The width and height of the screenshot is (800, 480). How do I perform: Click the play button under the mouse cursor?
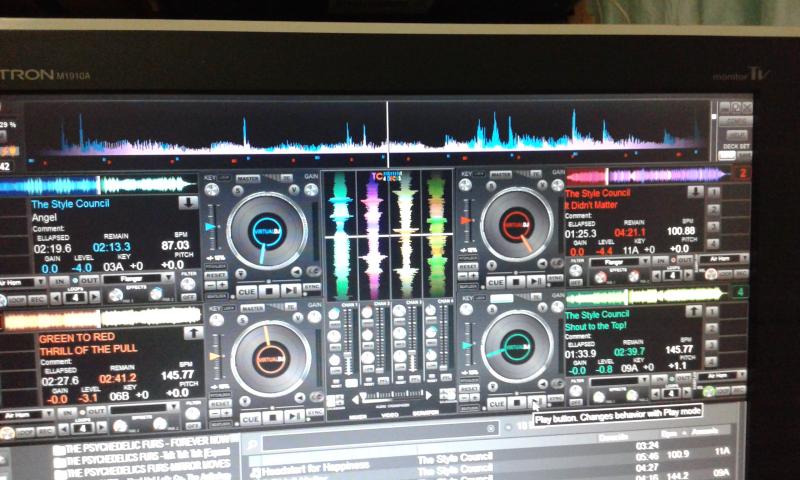point(536,401)
